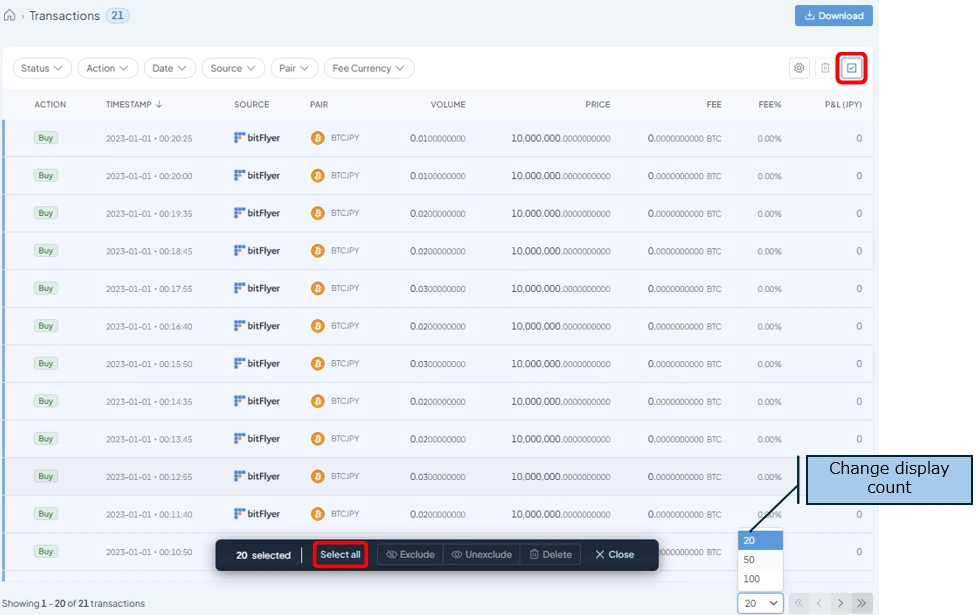Click the P&L (JPY) column header
The height and width of the screenshot is (615, 977).
(843, 104)
